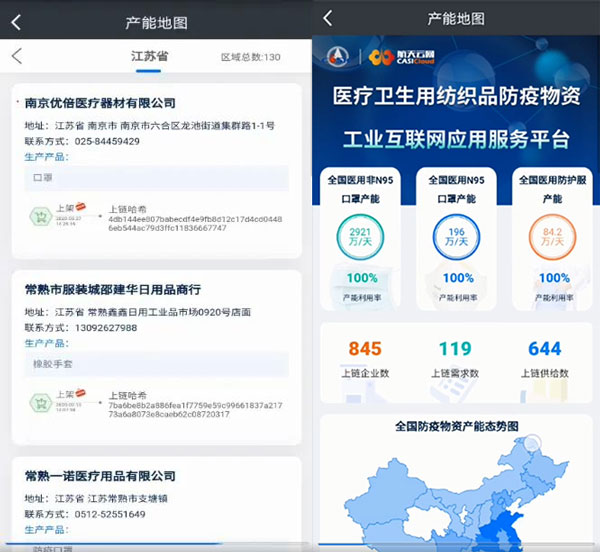Tap the 航天云网 CASICloud logo
The image size is (600, 552).
tap(398, 57)
